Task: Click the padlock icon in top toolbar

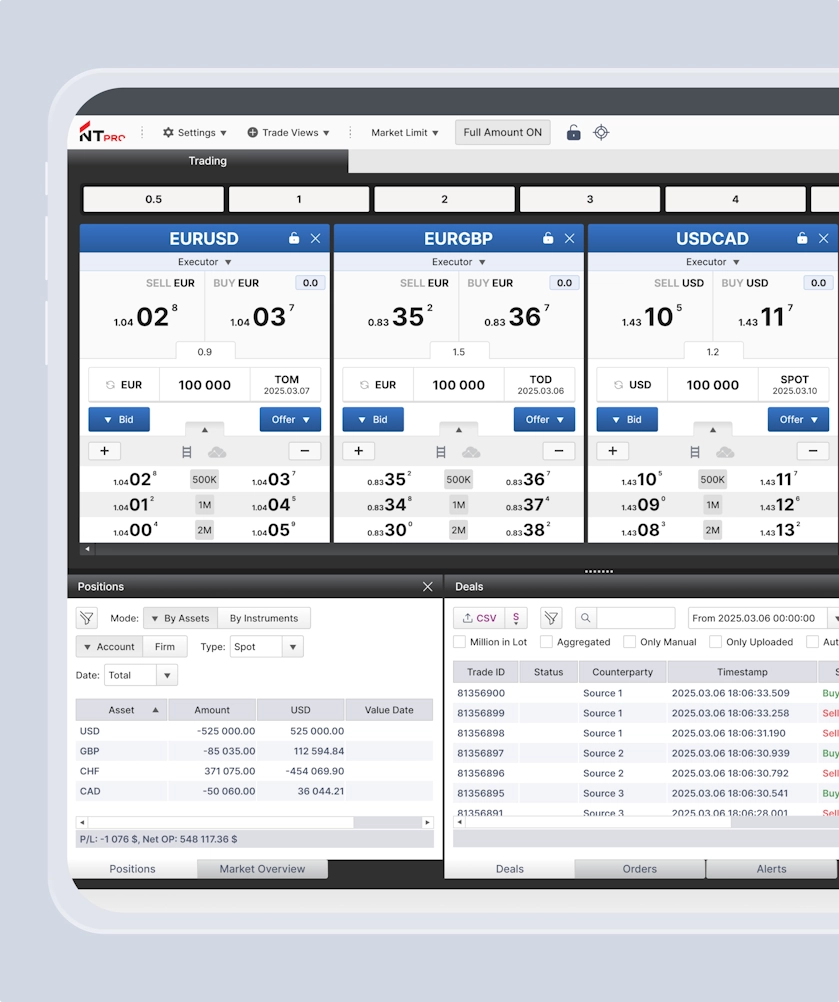Action: (x=573, y=132)
